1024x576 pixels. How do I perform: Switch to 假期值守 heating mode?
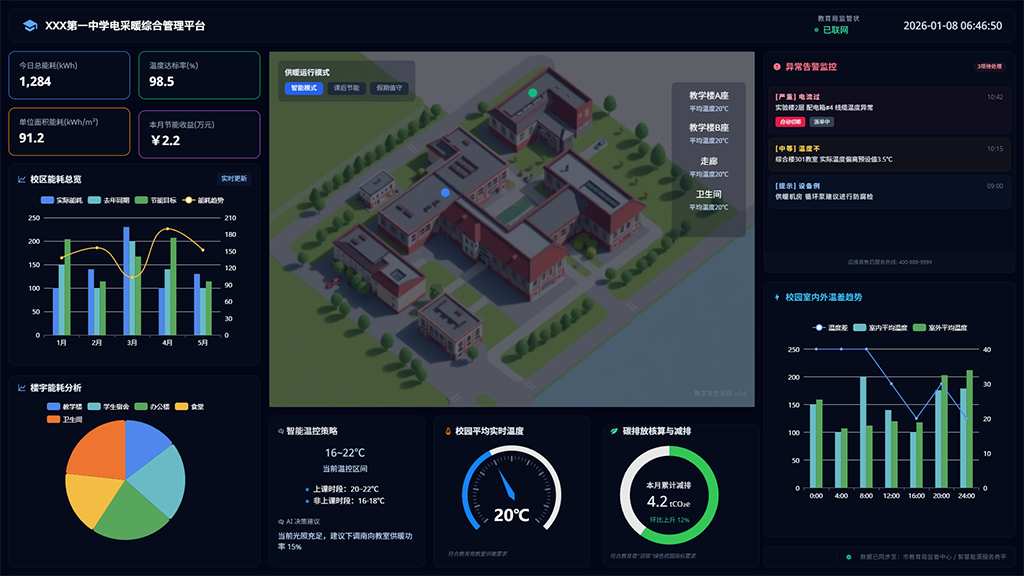tap(389, 88)
